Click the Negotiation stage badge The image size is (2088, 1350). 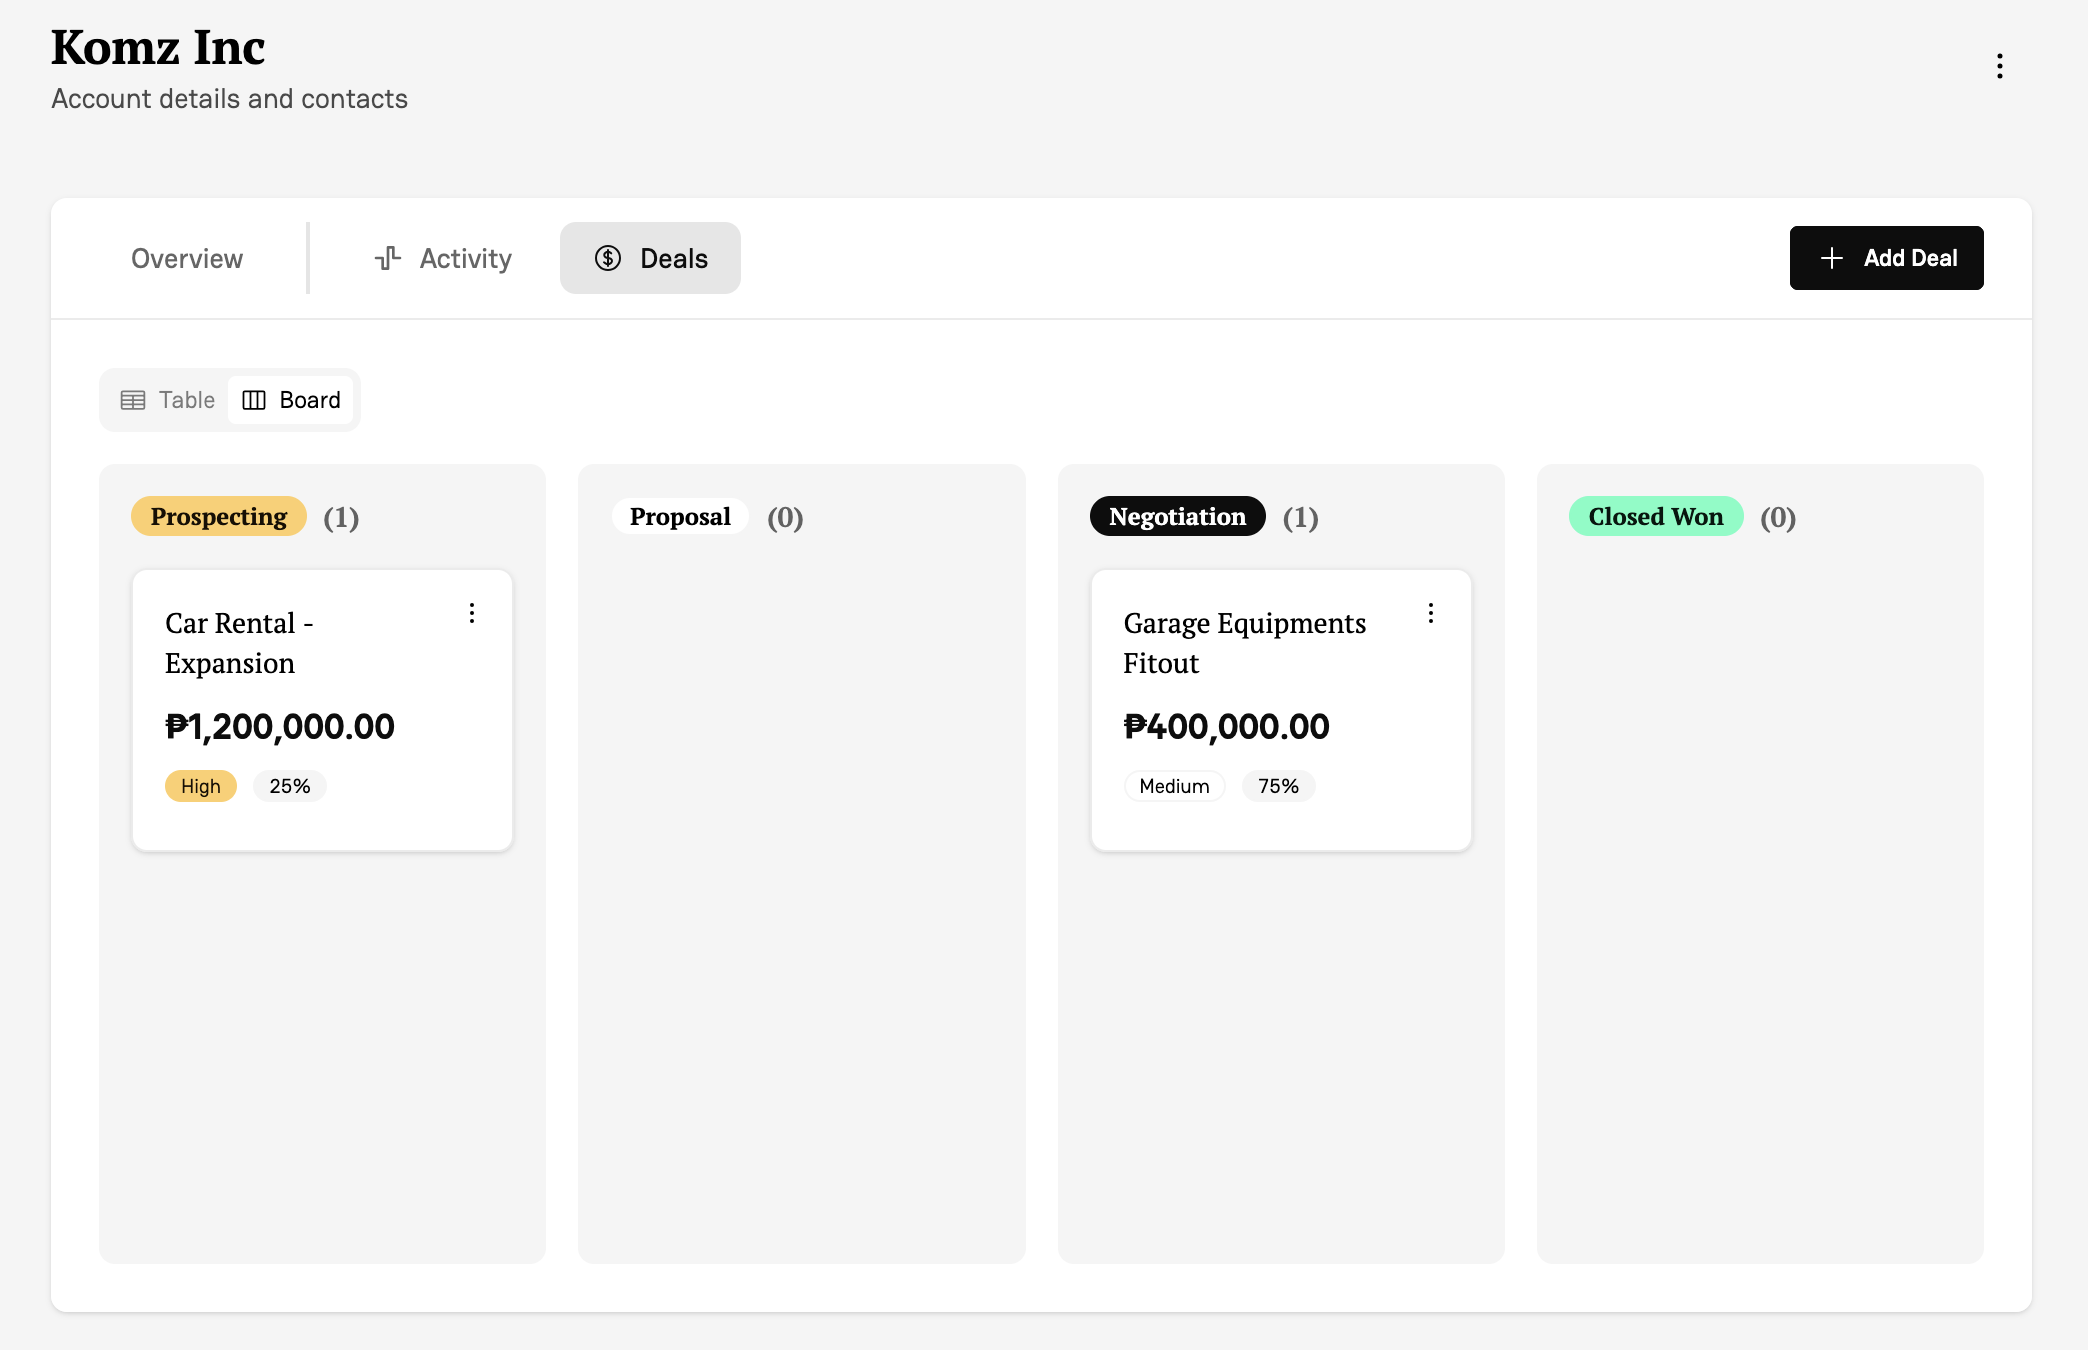point(1176,517)
